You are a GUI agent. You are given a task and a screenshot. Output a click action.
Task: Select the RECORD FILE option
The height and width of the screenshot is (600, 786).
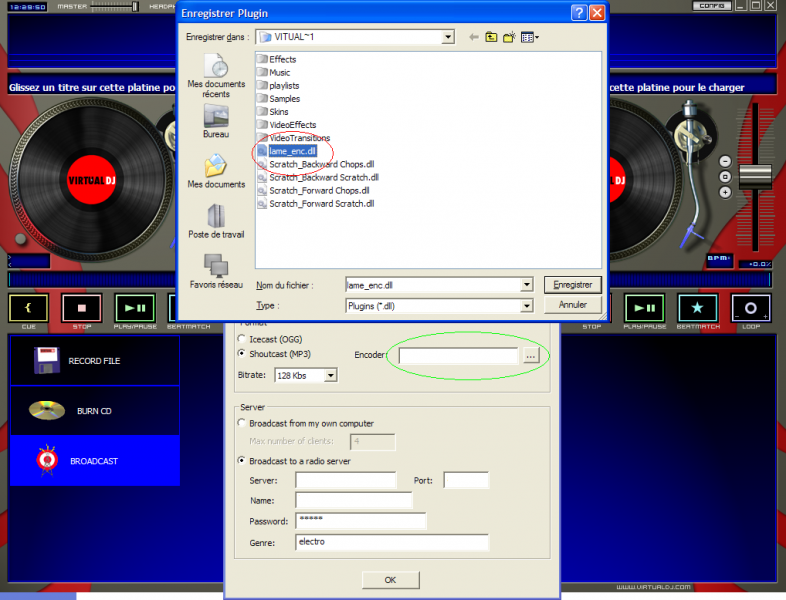[x=94, y=360]
